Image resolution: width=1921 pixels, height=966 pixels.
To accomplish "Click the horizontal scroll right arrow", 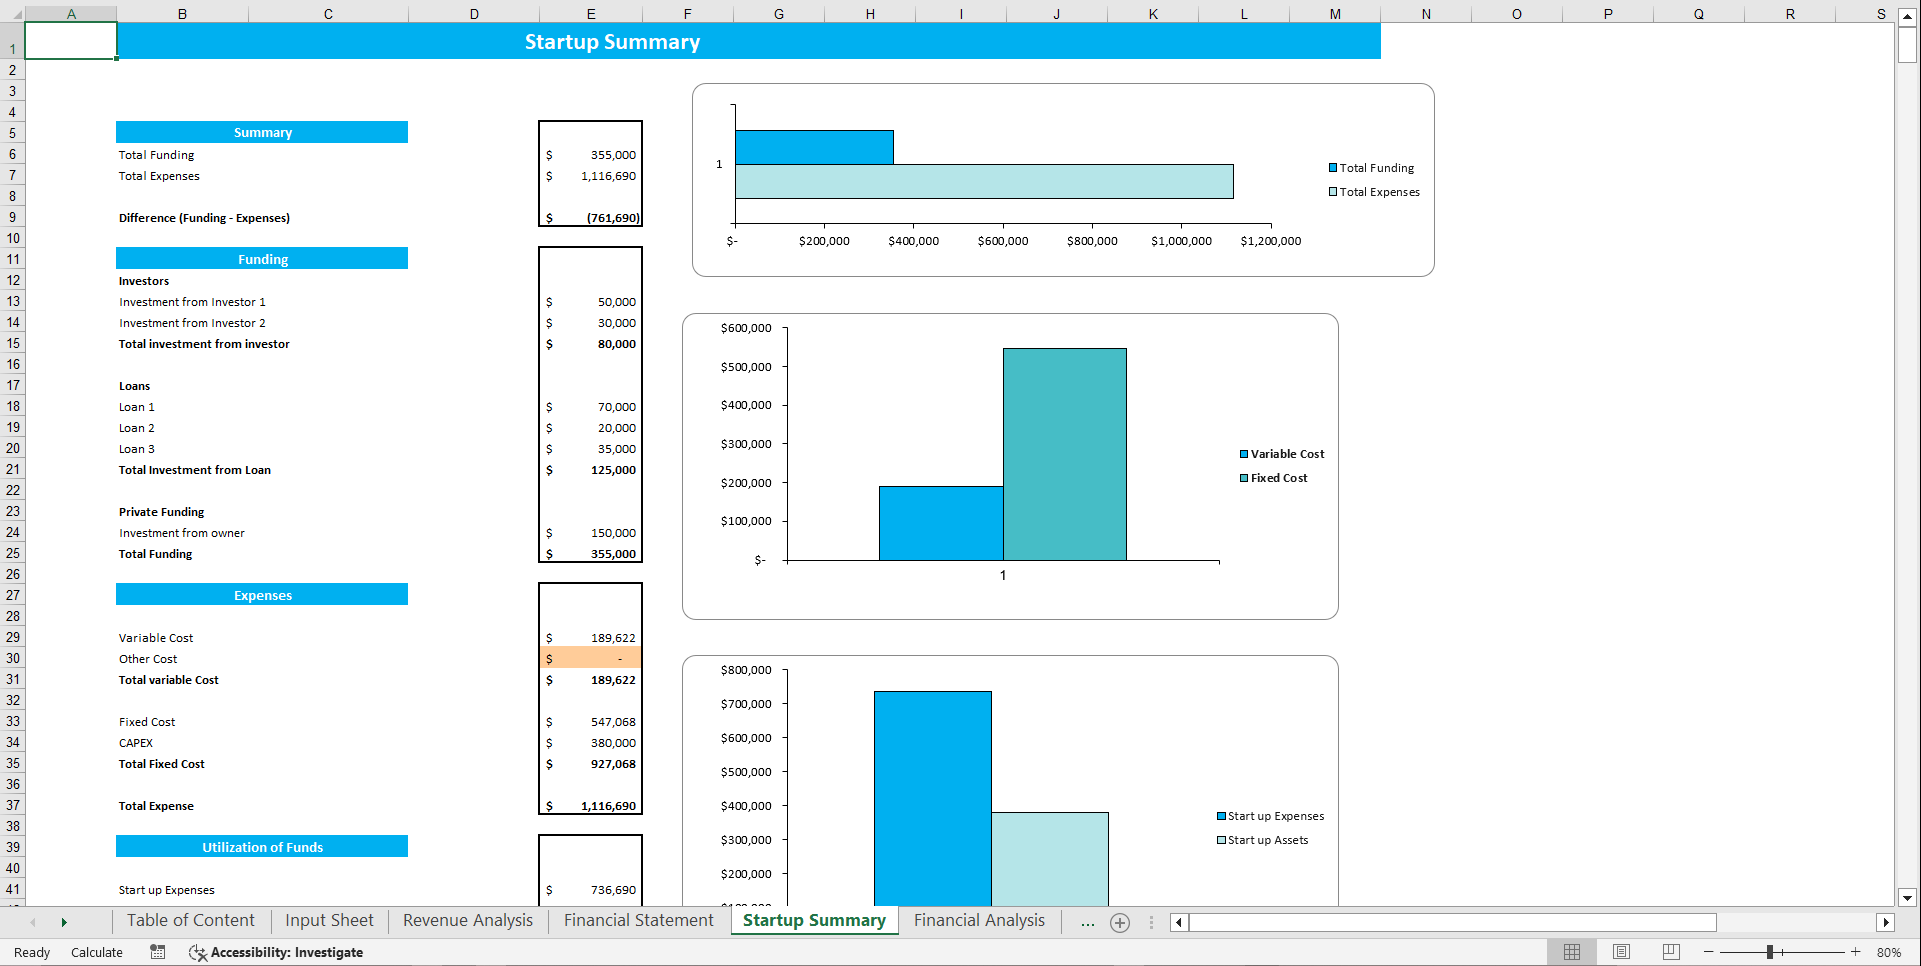I will tap(1886, 922).
